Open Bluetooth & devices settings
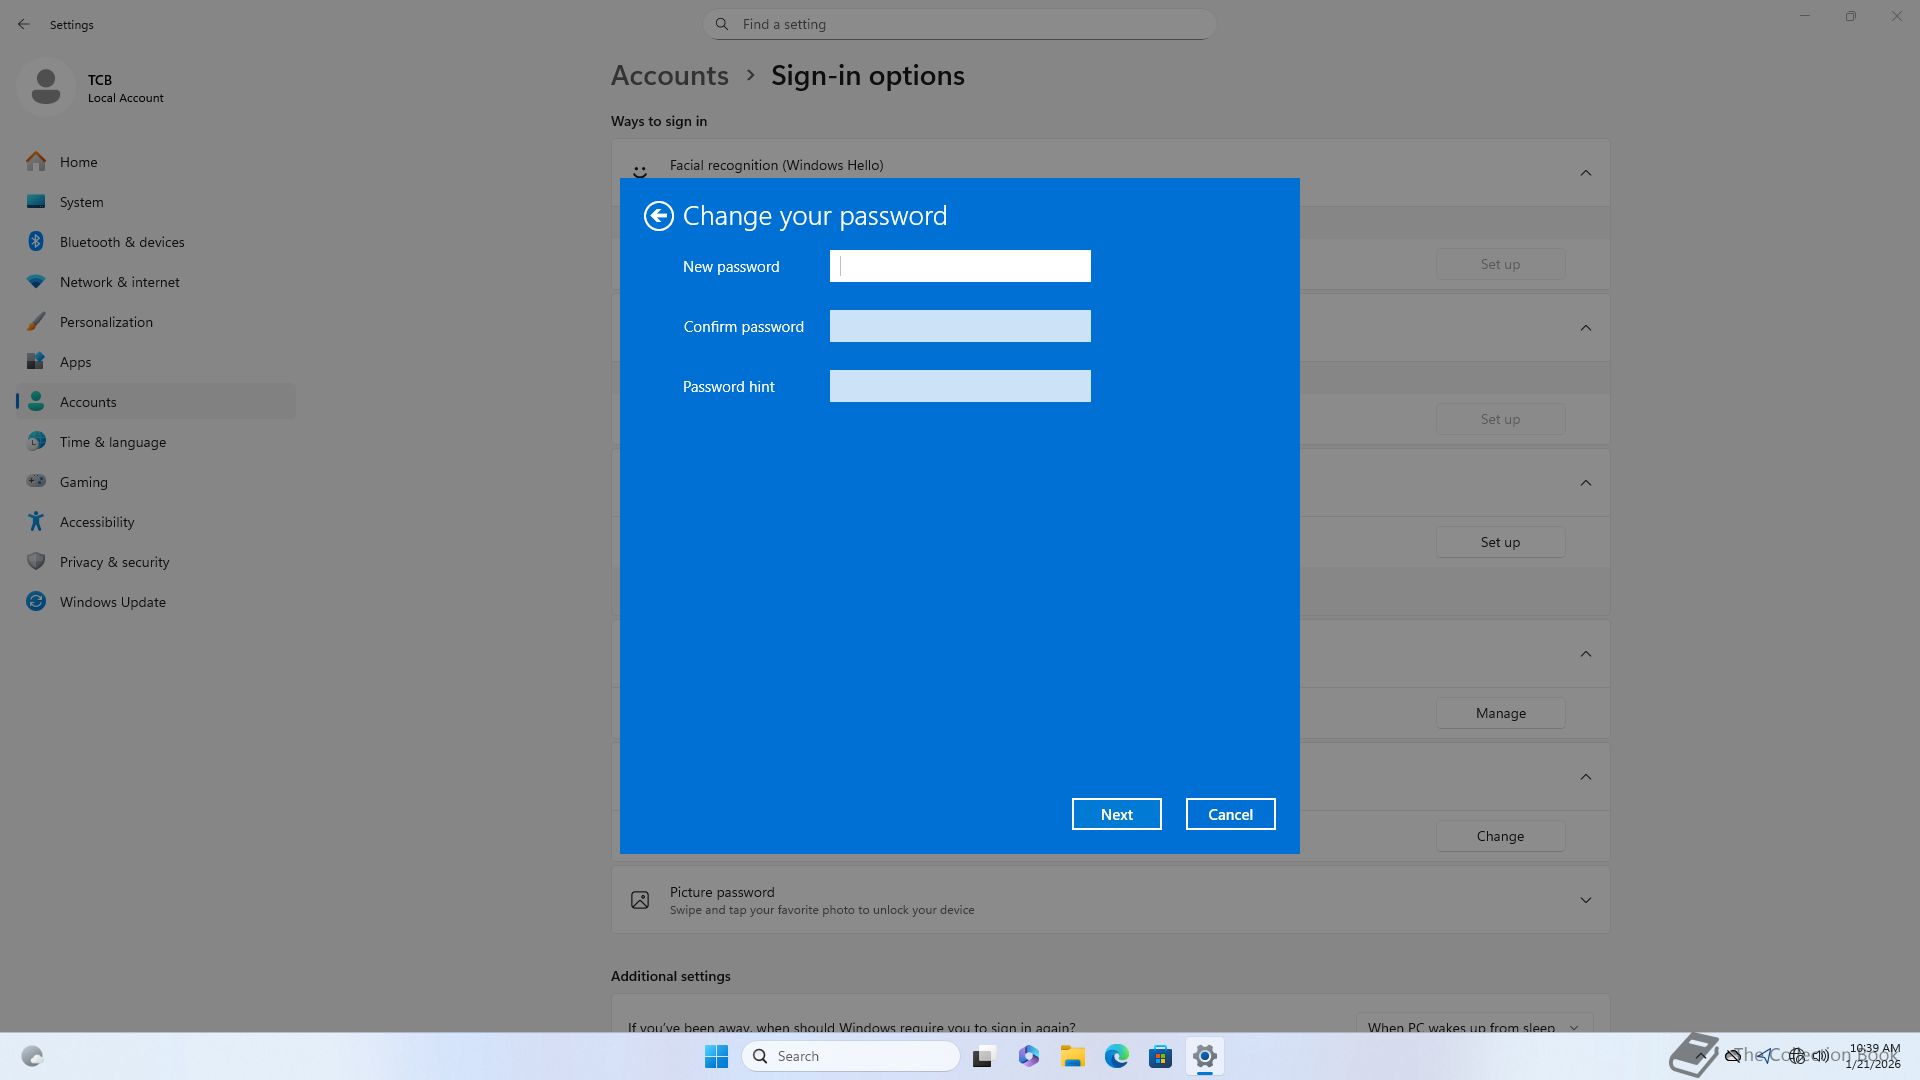 [x=121, y=242]
